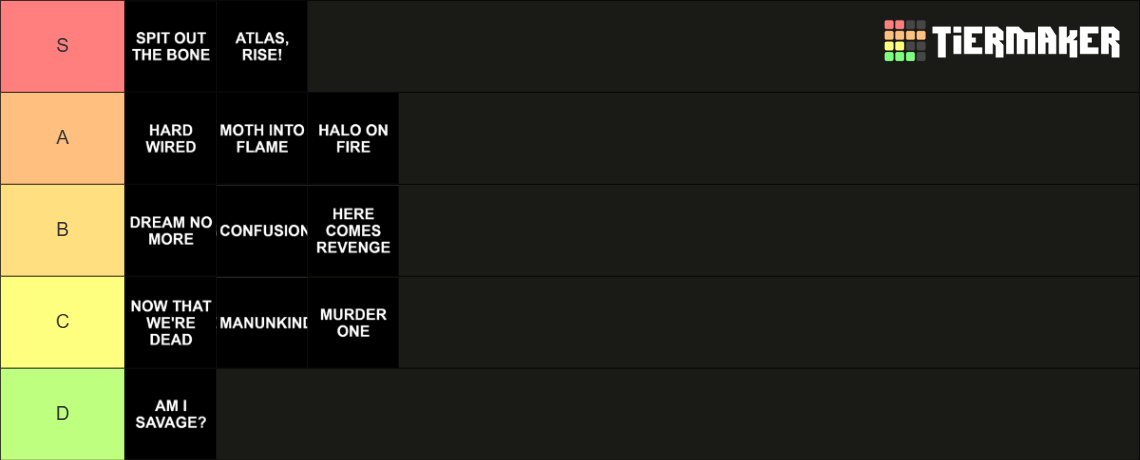Pick the MANUNKIND tile
This screenshot has width=1140, height=460.
(x=262, y=323)
